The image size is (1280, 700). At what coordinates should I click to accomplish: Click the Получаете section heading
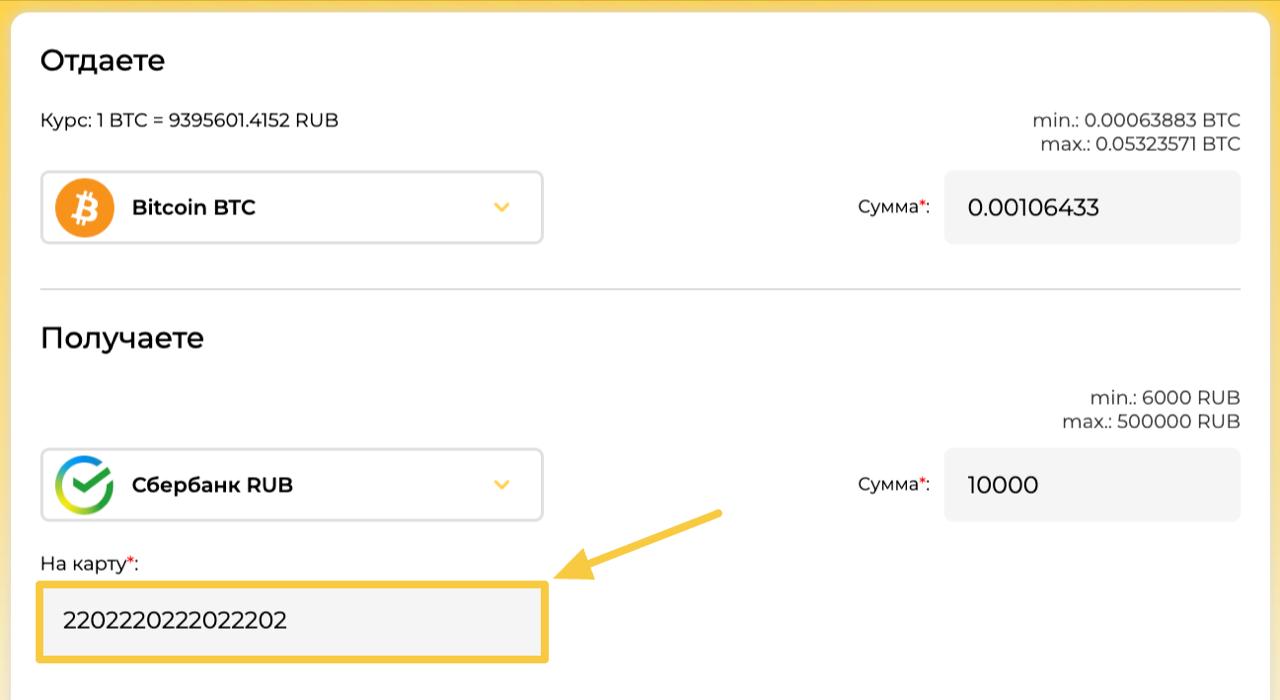coord(122,338)
